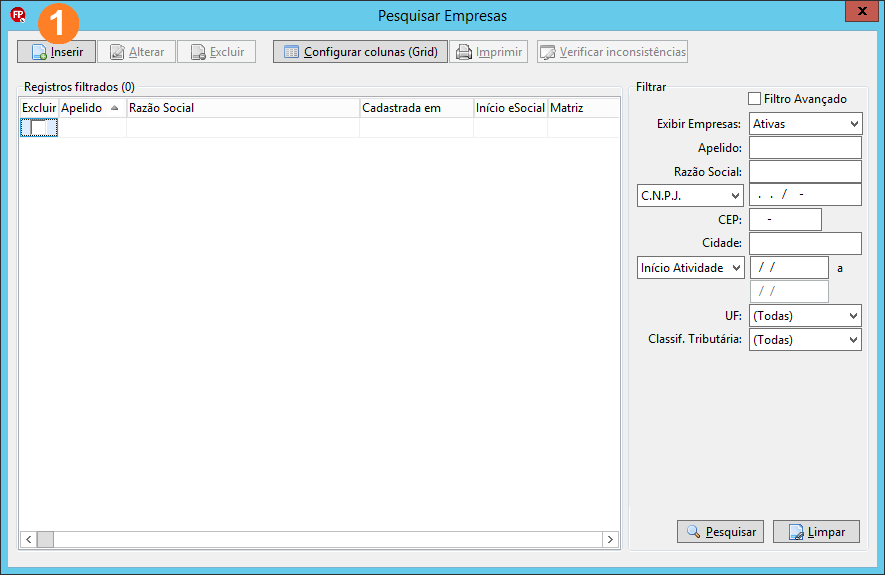The image size is (885, 575).
Task: Toggle the Excluir checkbox in first grid row
Action: coord(38,128)
